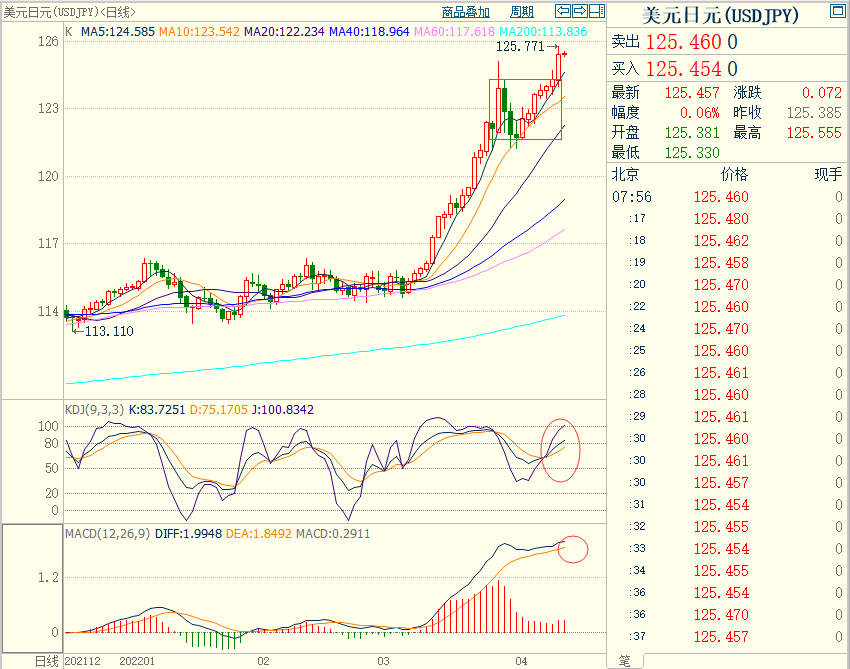This screenshot has height=669, width=850.
Task: Click the 113.110 low price marker
Action: coord(109,331)
